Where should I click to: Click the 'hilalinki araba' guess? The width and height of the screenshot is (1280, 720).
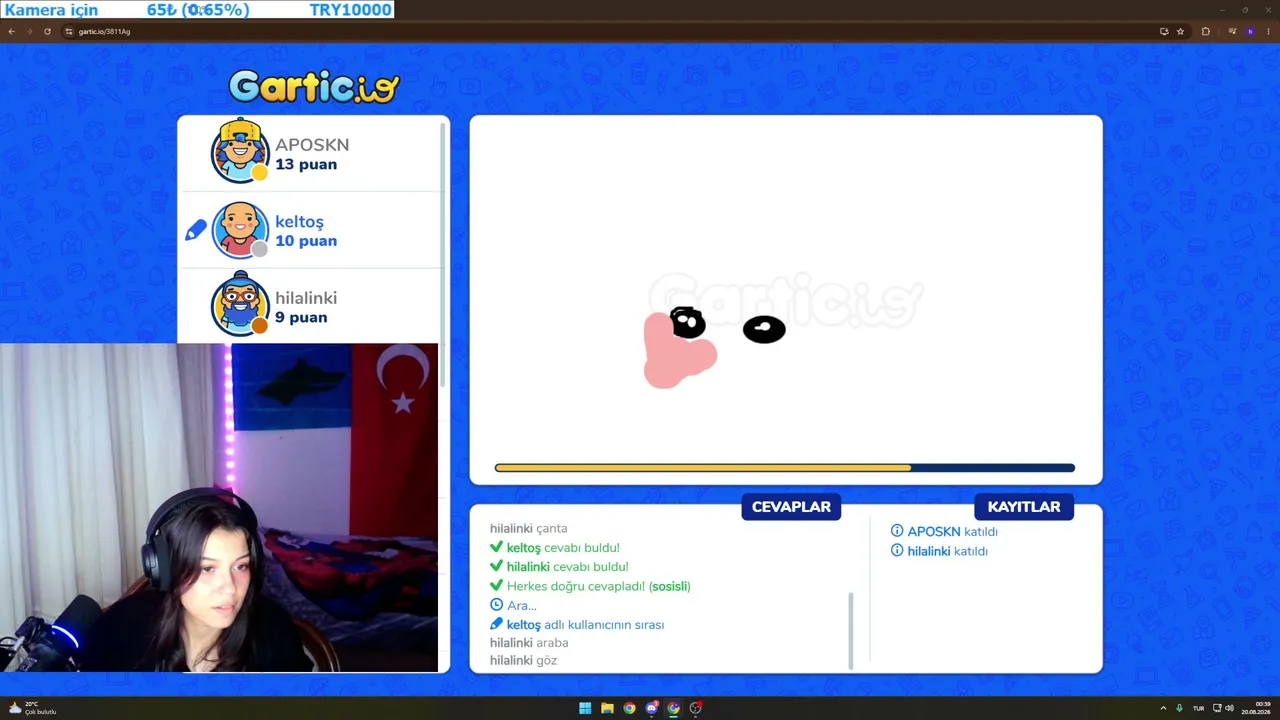(529, 643)
